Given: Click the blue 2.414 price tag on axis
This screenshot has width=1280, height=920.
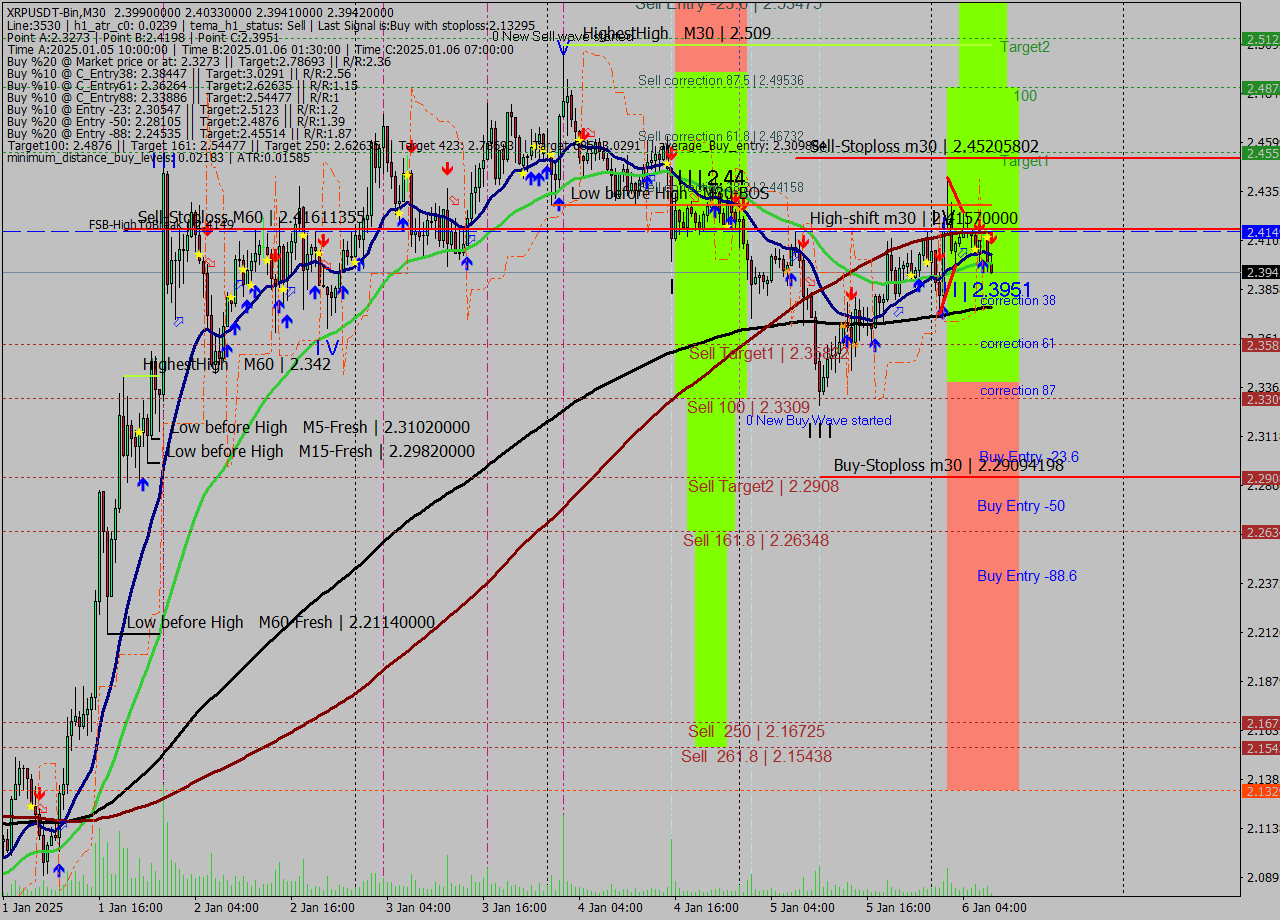Looking at the screenshot, I should [x=1260, y=232].
